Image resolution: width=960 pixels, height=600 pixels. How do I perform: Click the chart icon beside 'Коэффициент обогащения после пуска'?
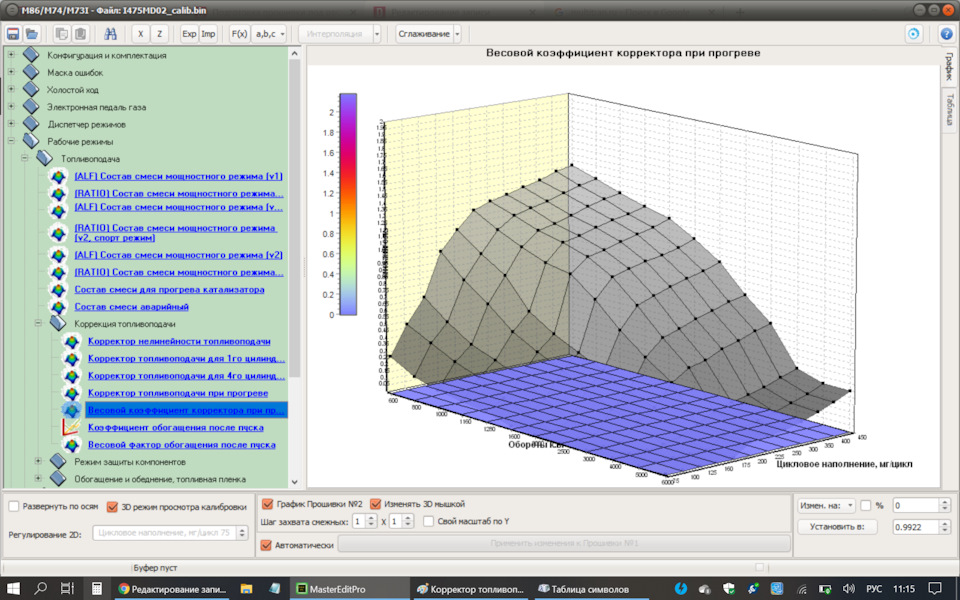point(72,427)
